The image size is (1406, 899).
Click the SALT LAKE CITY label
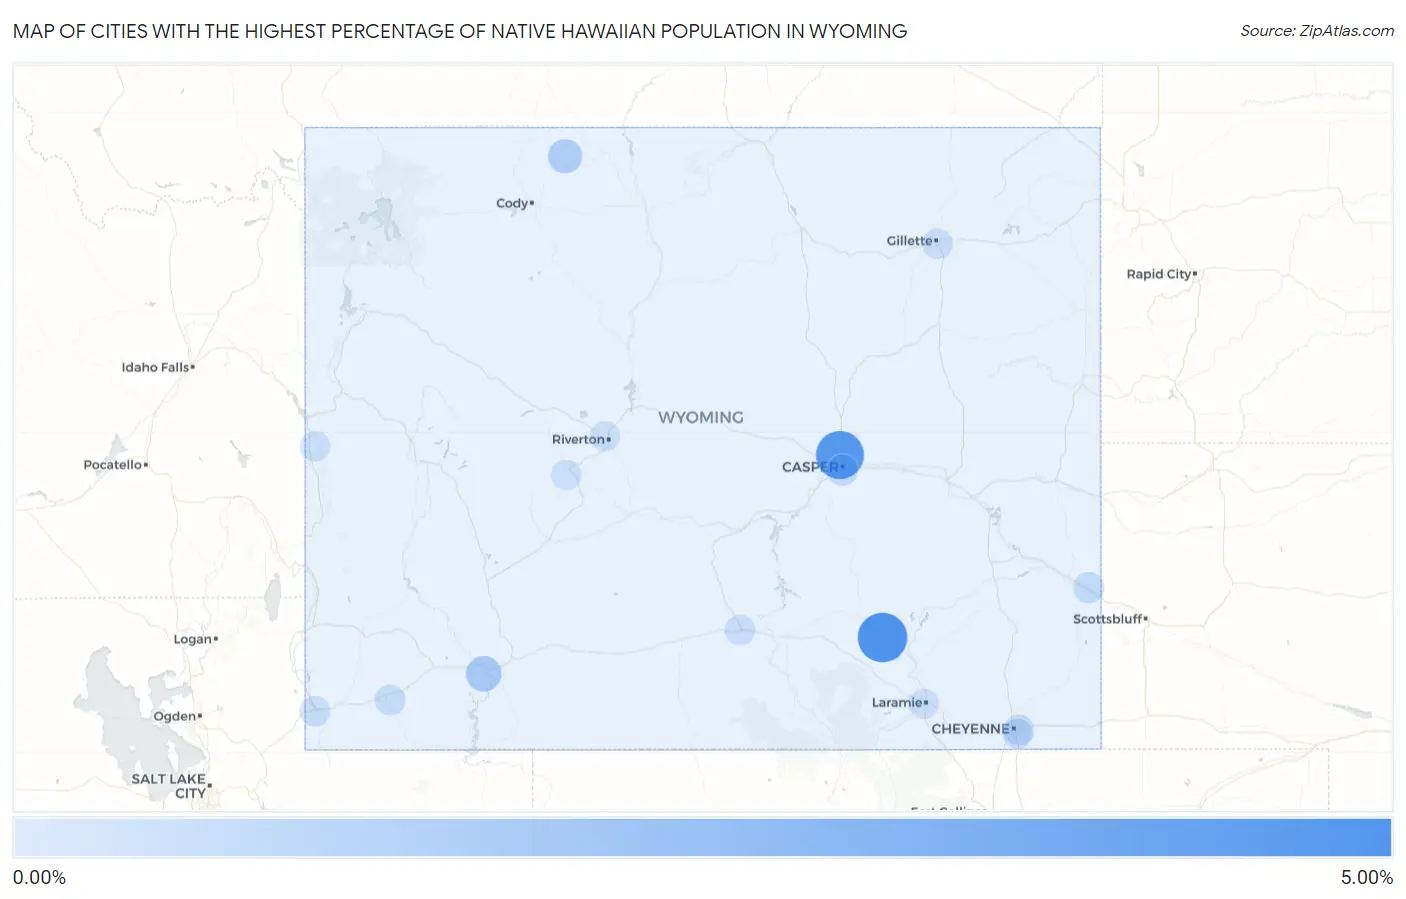168,786
